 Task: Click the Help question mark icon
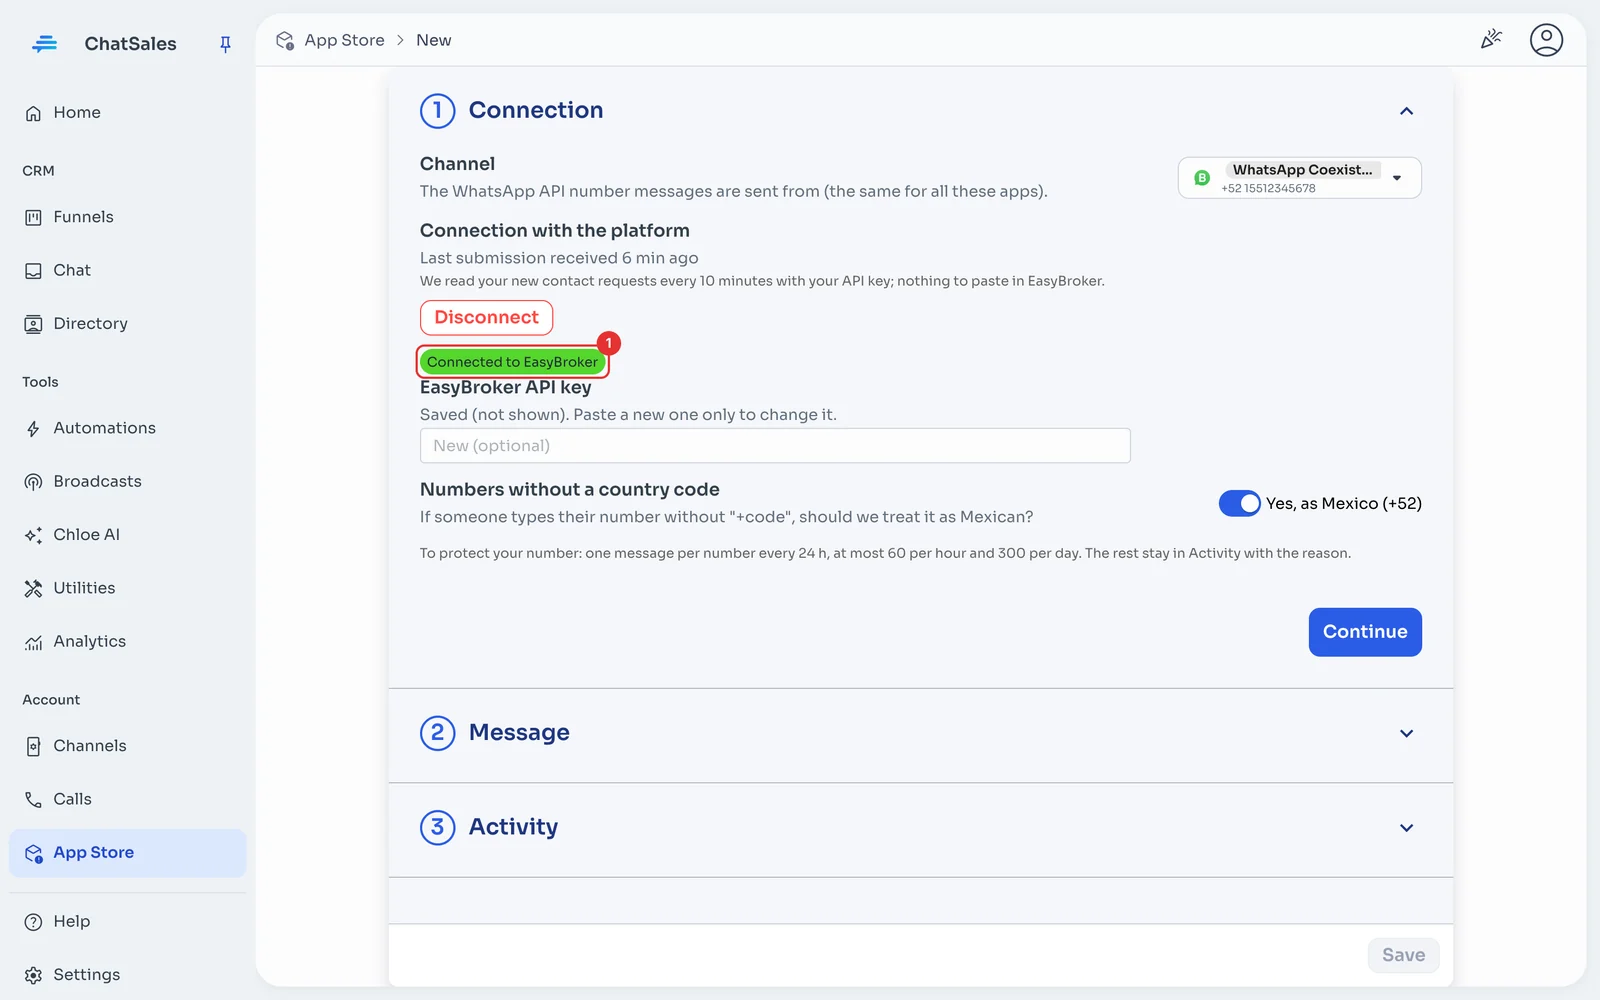(33, 922)
